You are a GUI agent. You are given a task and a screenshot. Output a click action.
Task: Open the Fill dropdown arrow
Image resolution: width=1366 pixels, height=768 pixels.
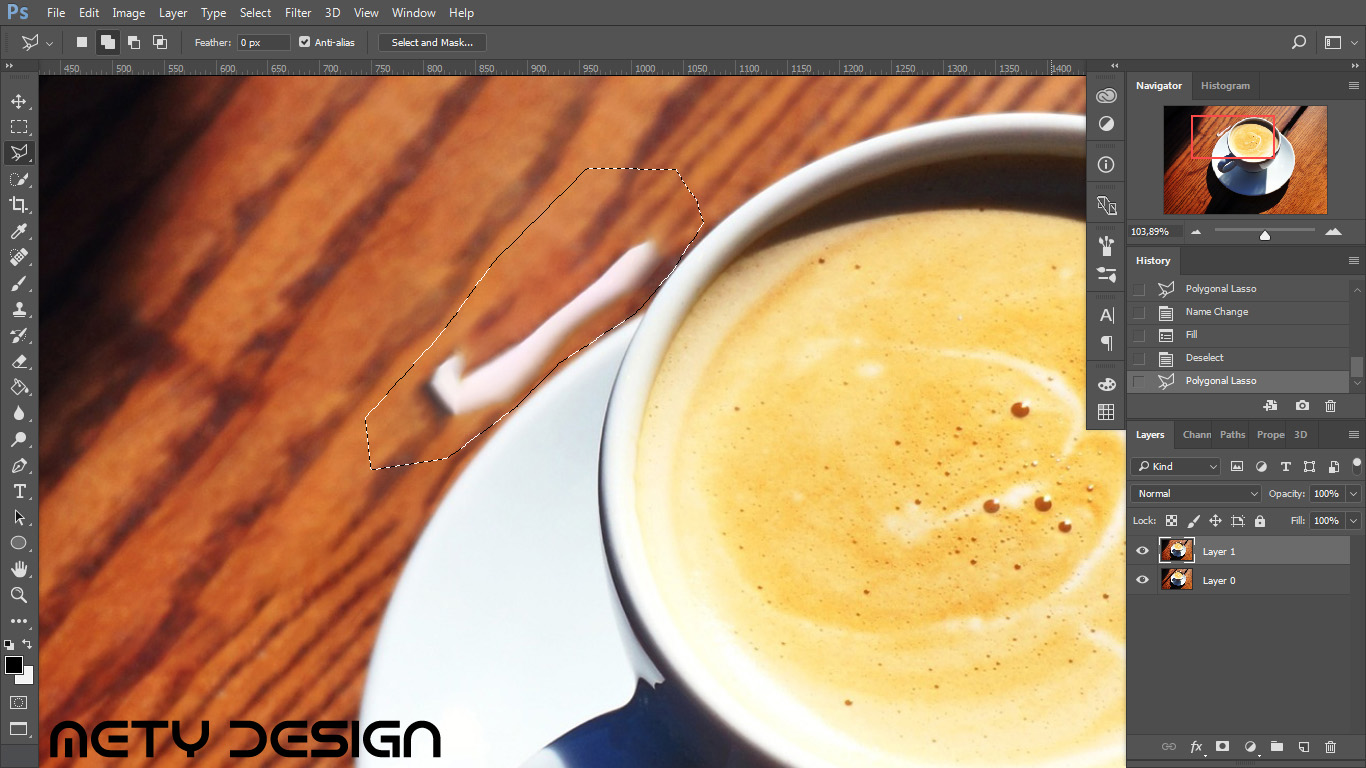coord(1353,521)
